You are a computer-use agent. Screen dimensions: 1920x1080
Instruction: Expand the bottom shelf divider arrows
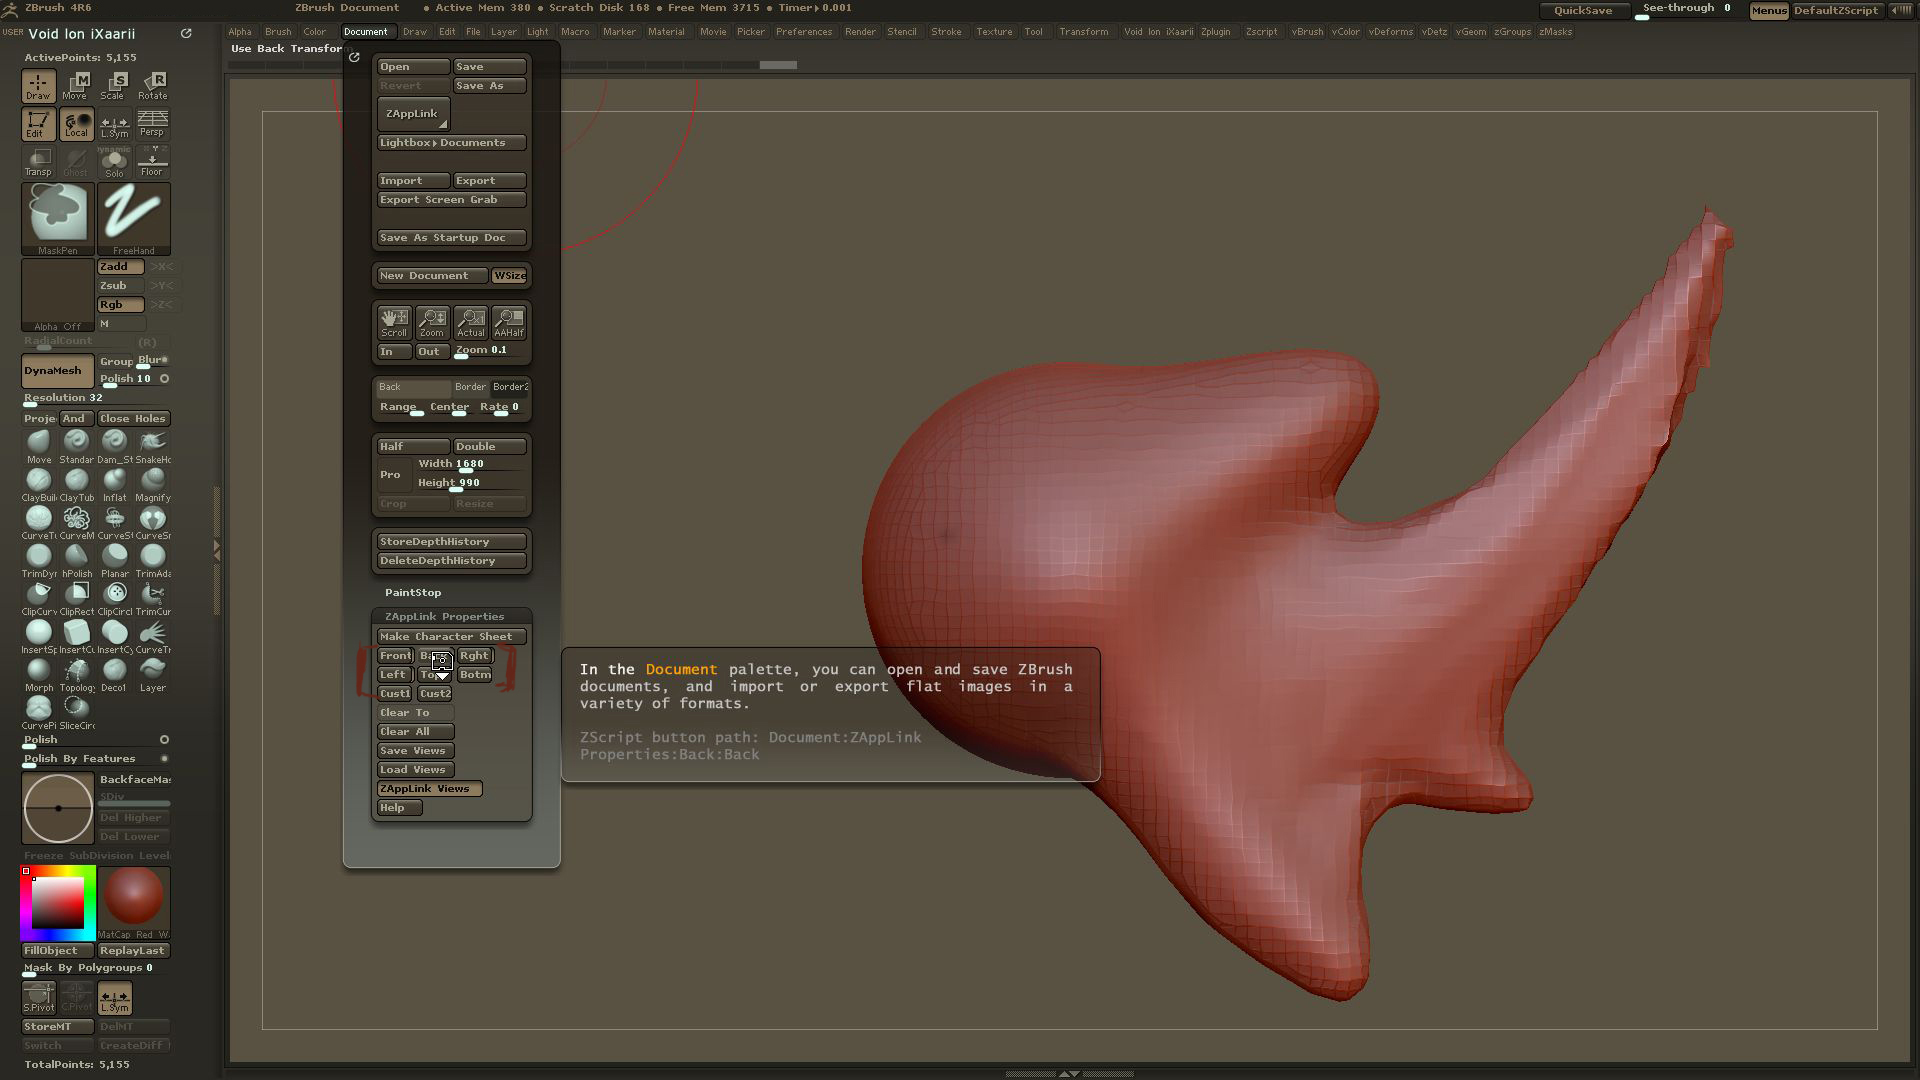tap(1068, 1074)
